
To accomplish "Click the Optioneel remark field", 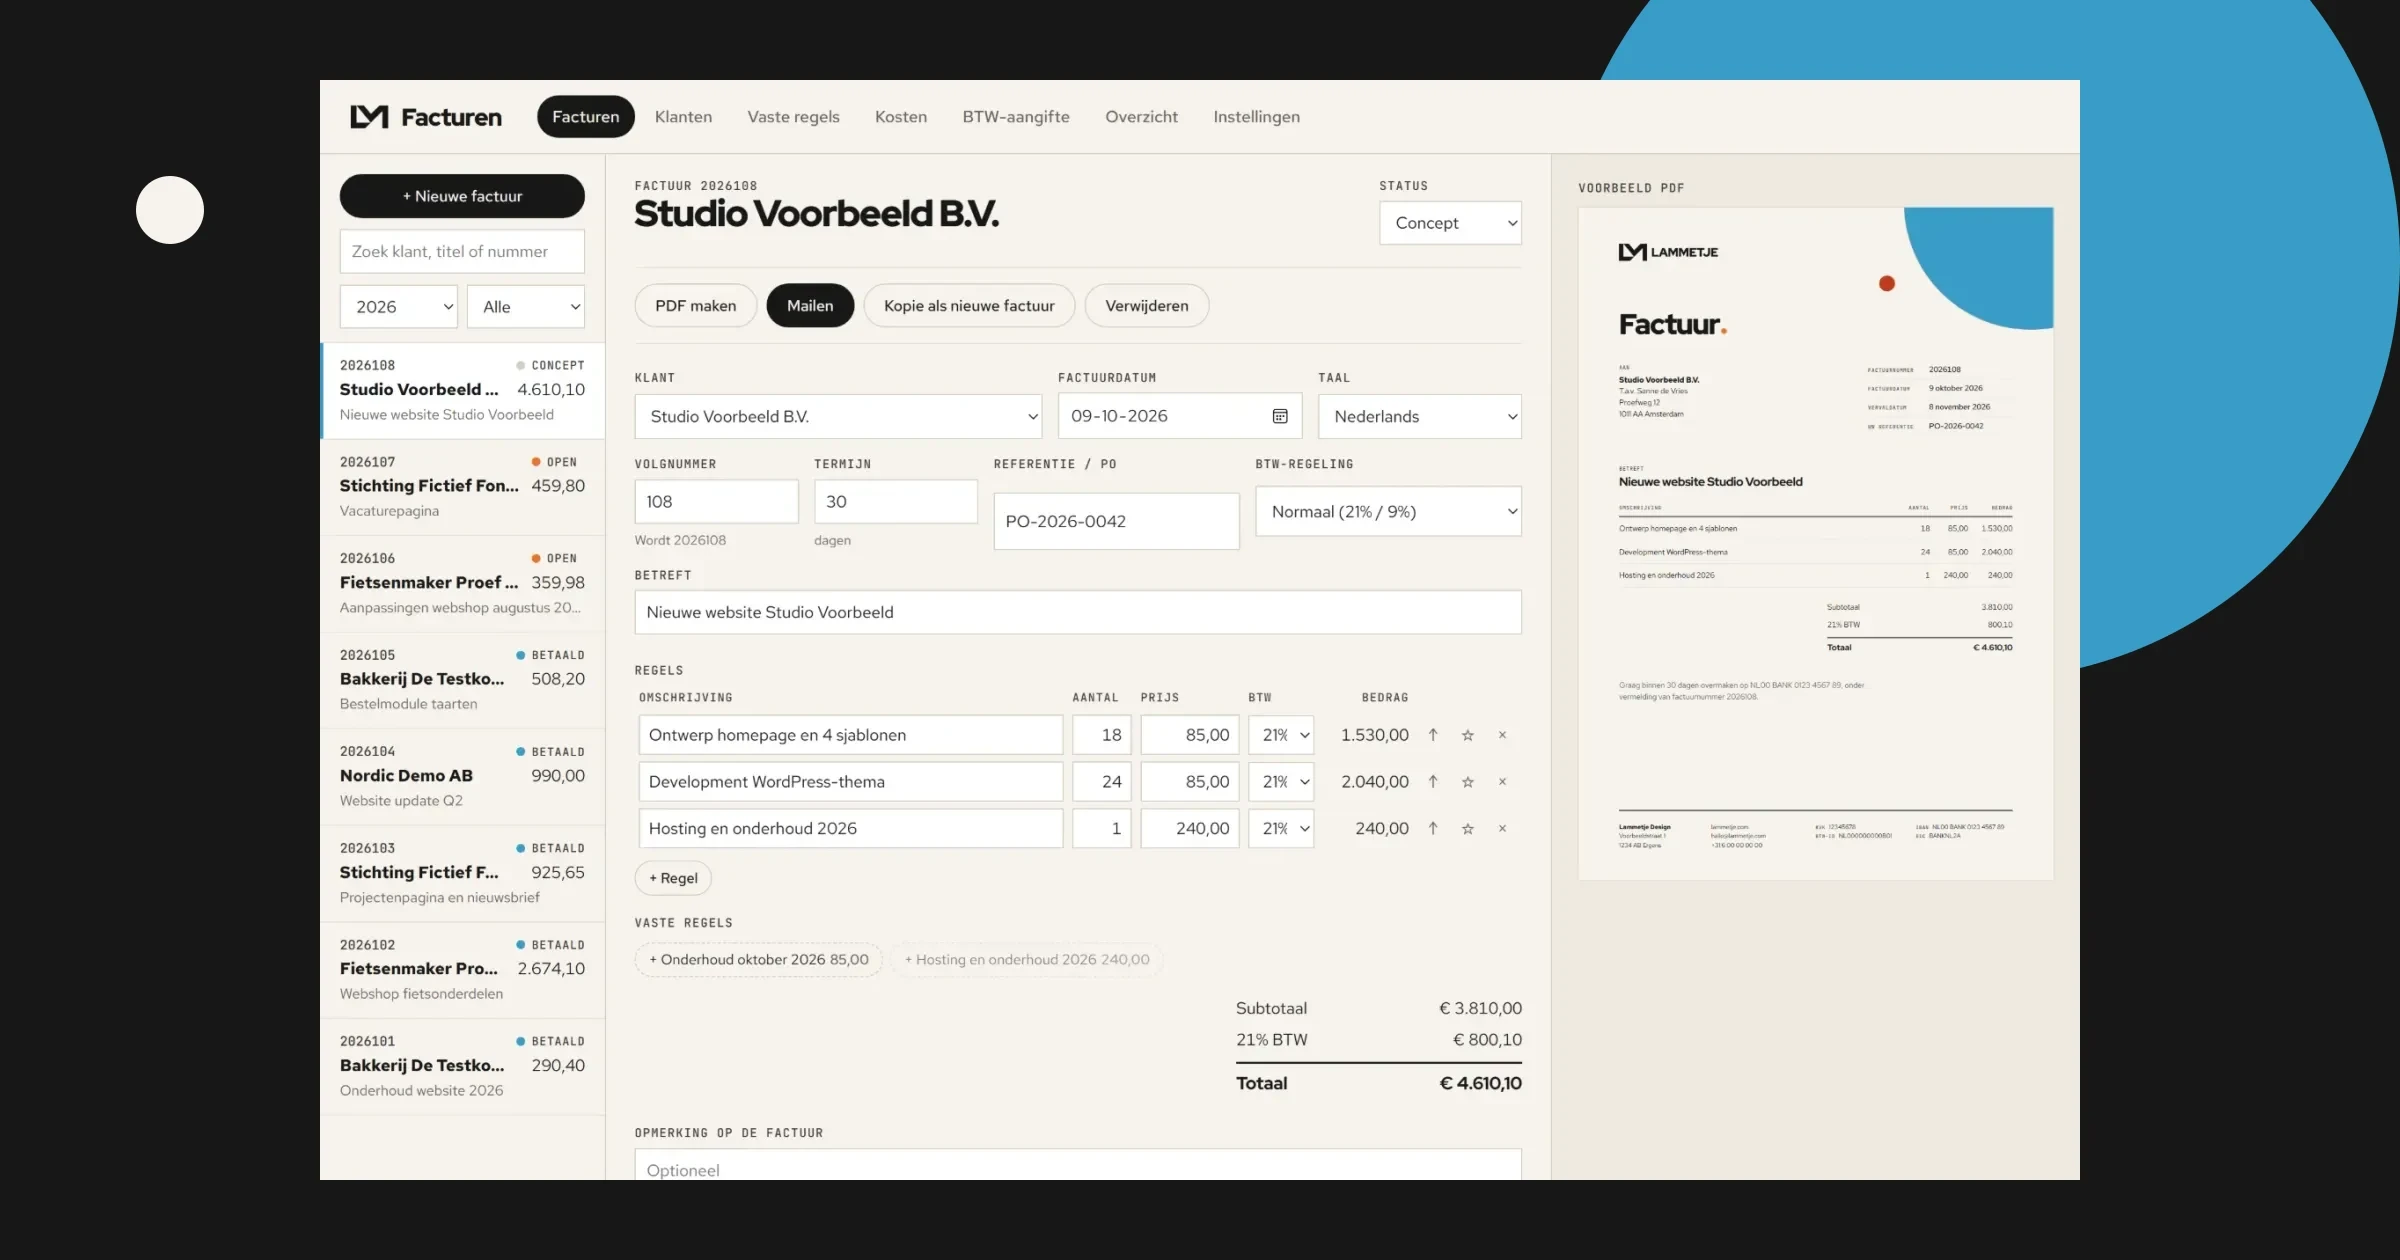I will coord(1078,1165).
